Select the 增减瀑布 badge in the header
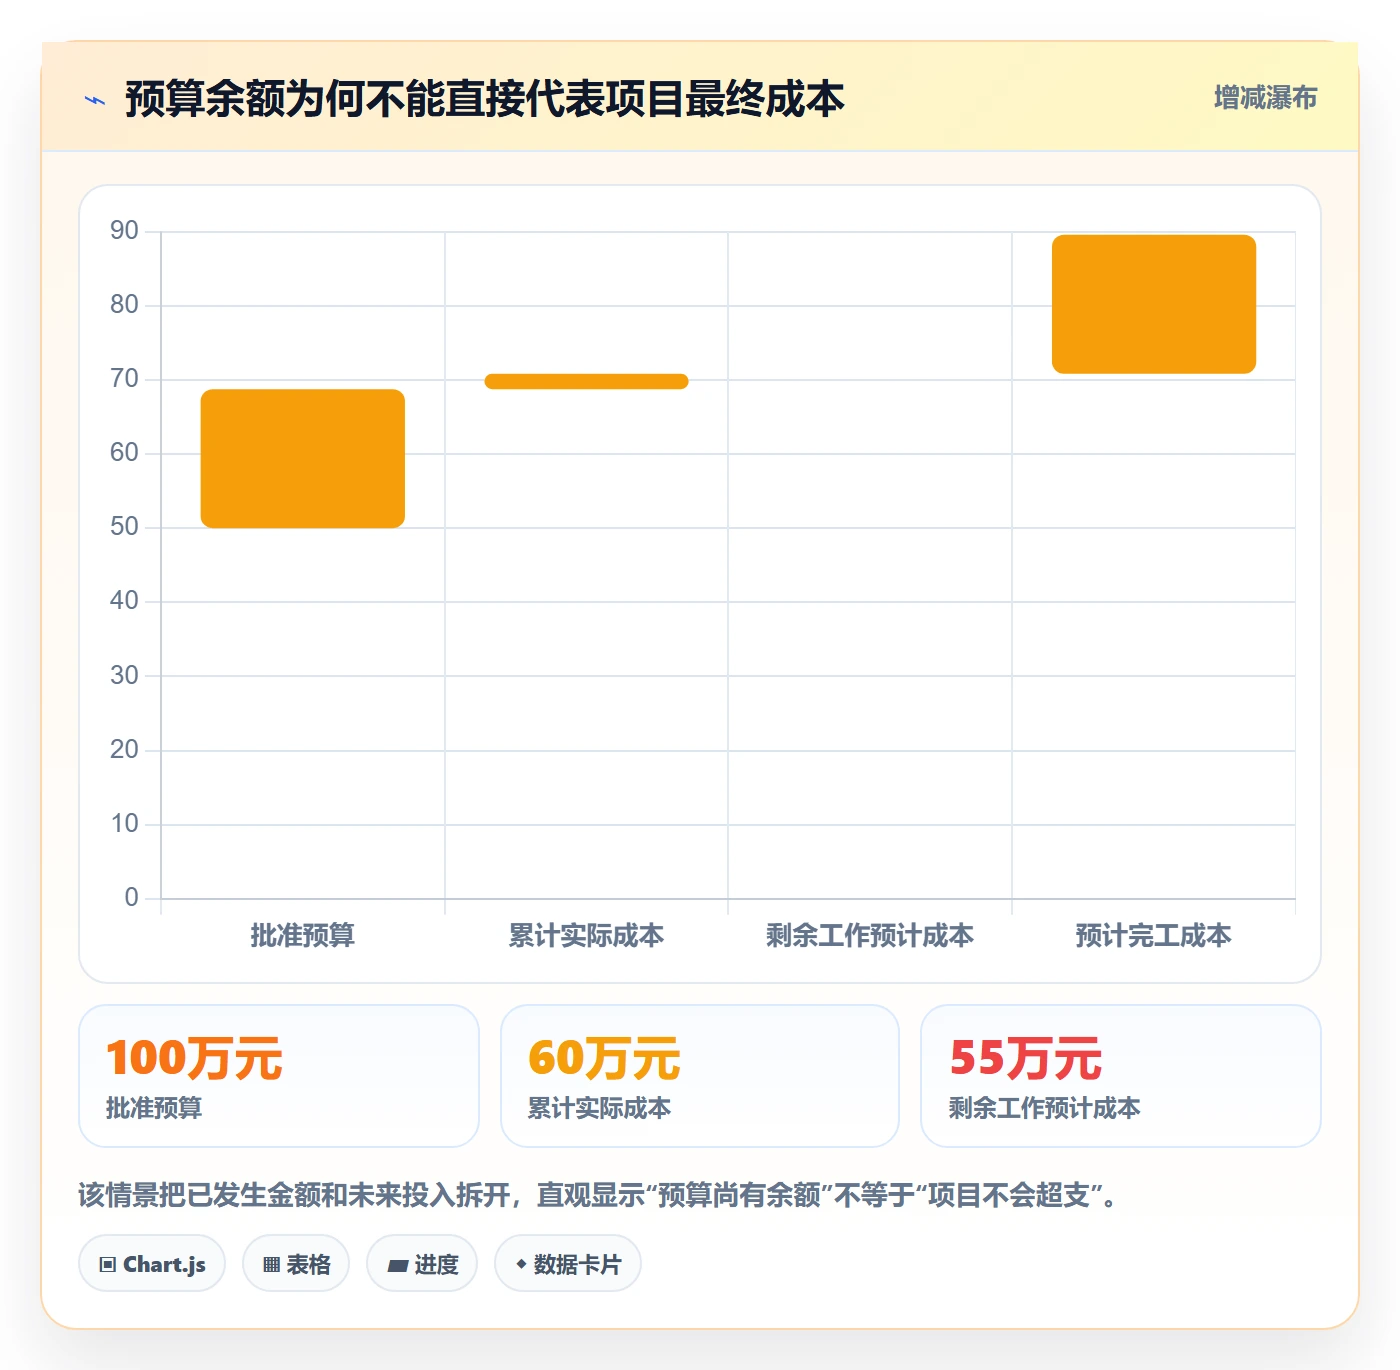Screen dimensions: 1400x1370 coord(1265,98)
